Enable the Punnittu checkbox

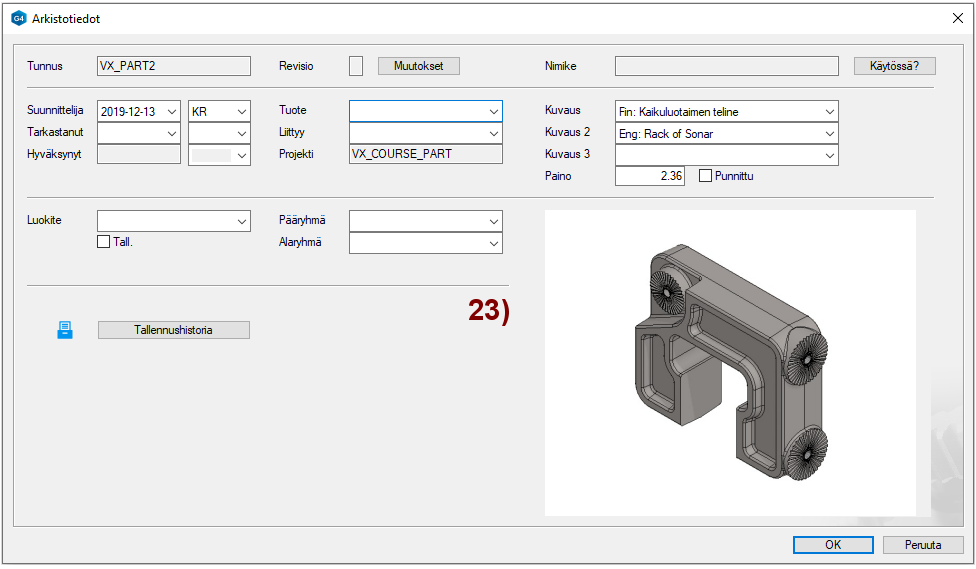tap(706, 176)
